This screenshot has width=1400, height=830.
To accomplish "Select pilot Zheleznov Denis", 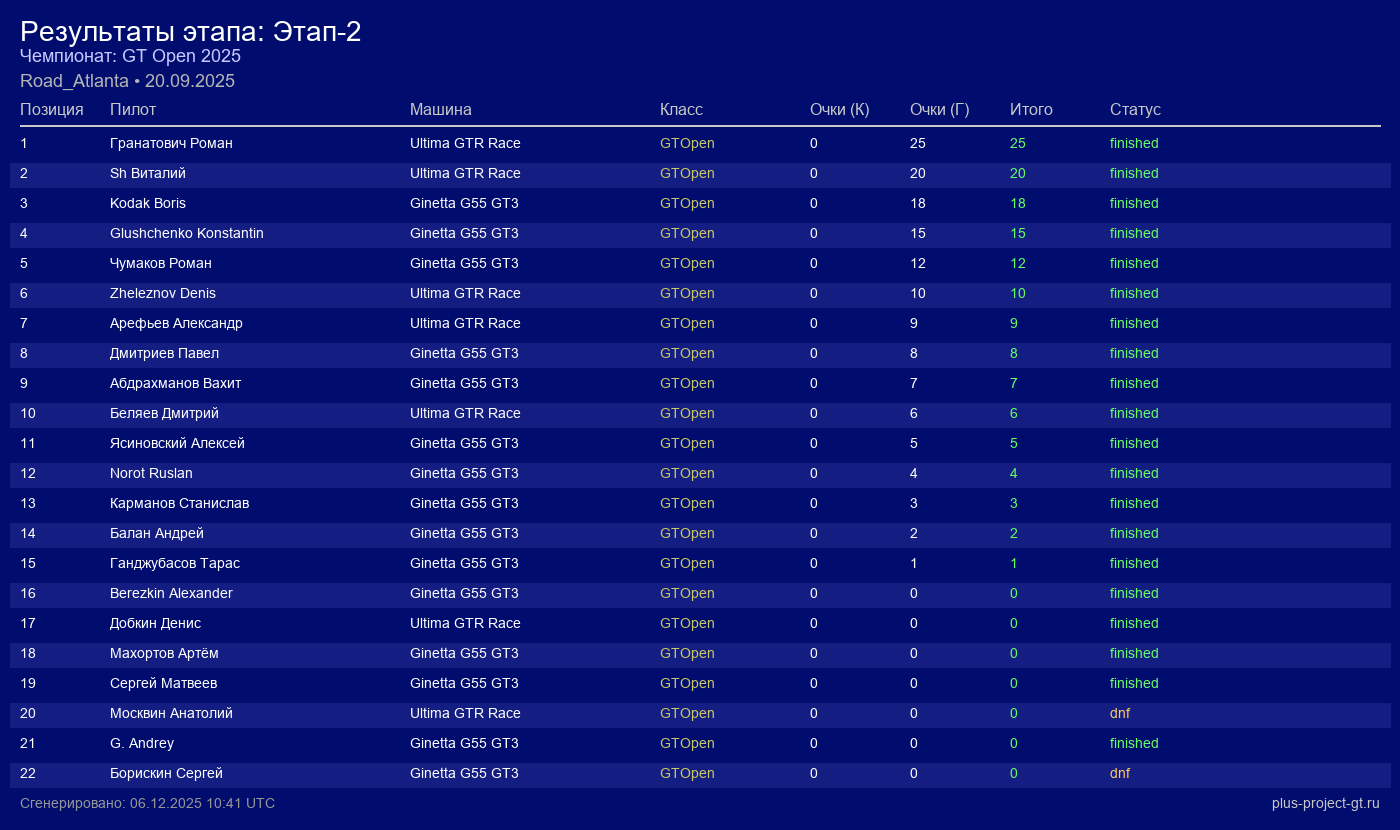I will tap(163, 293).
